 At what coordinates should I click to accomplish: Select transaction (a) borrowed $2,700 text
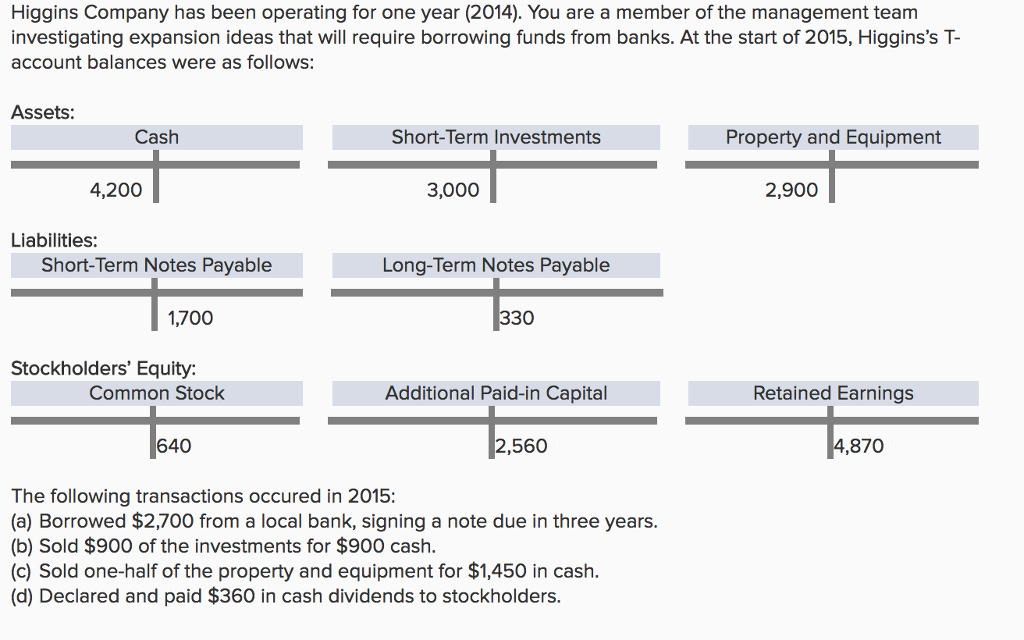point(334,521)
